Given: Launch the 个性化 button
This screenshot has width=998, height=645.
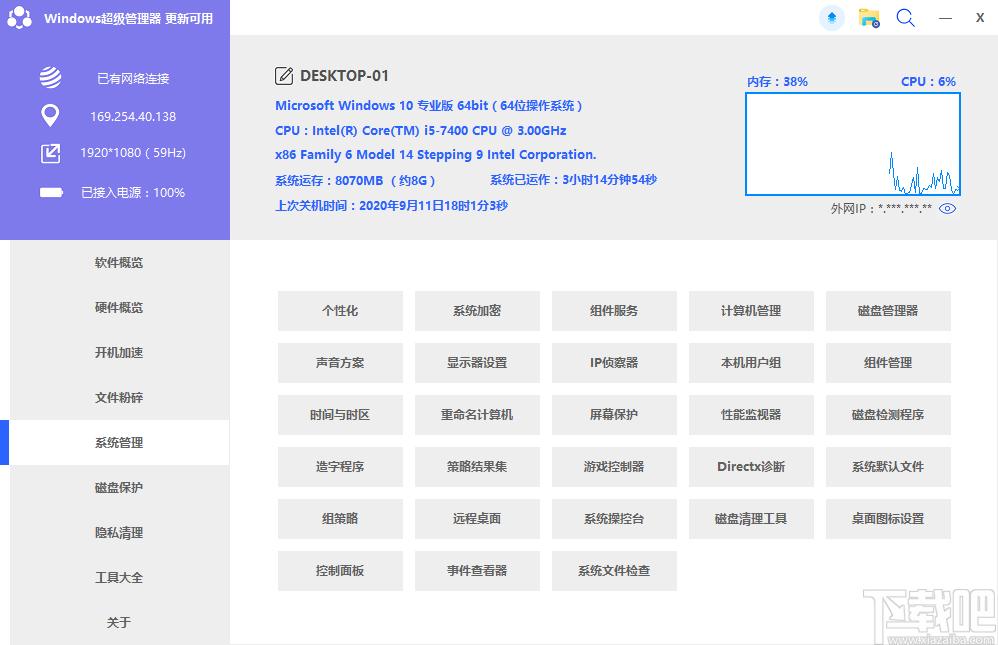Looking at the screenshot, I should click(x=340, y=311).
